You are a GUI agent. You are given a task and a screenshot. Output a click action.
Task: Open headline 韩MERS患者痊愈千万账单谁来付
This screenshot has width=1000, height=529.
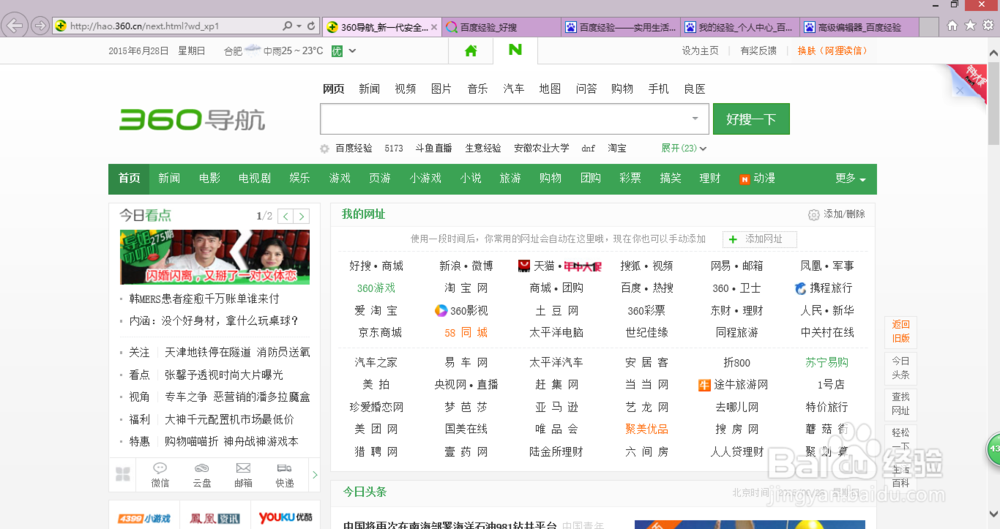(204, 299)
